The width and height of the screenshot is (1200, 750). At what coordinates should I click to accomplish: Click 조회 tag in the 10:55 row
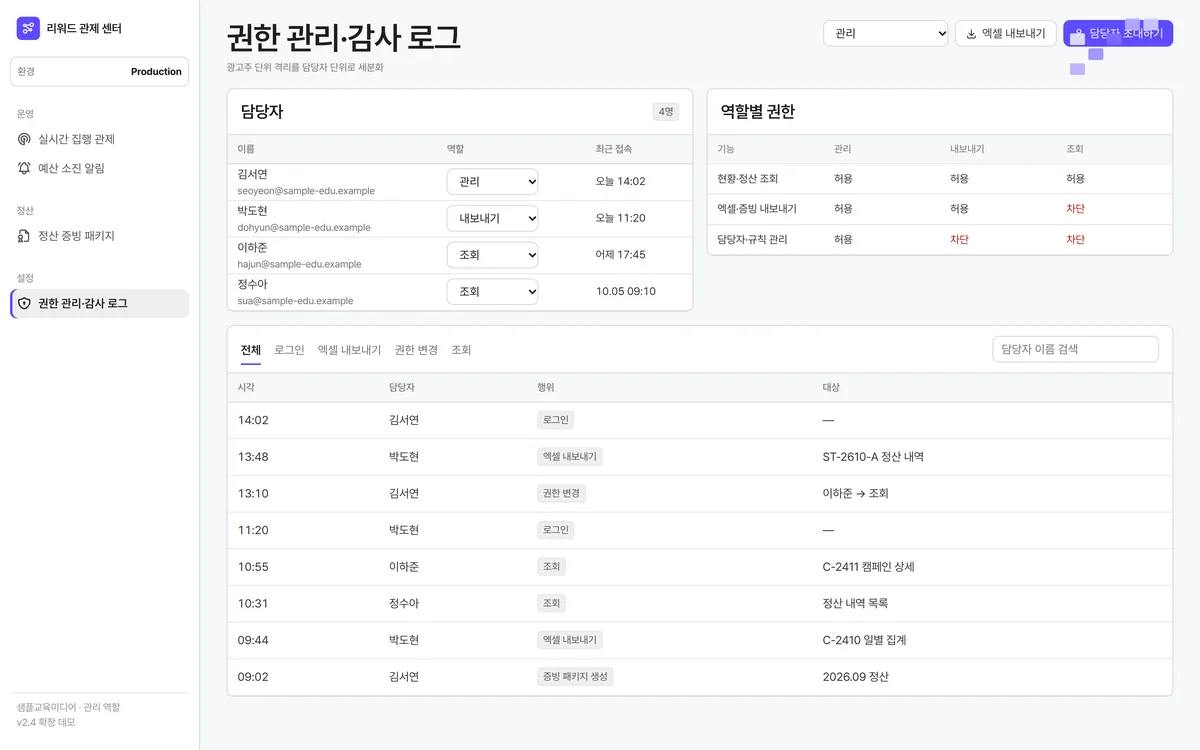click(551, 566)
